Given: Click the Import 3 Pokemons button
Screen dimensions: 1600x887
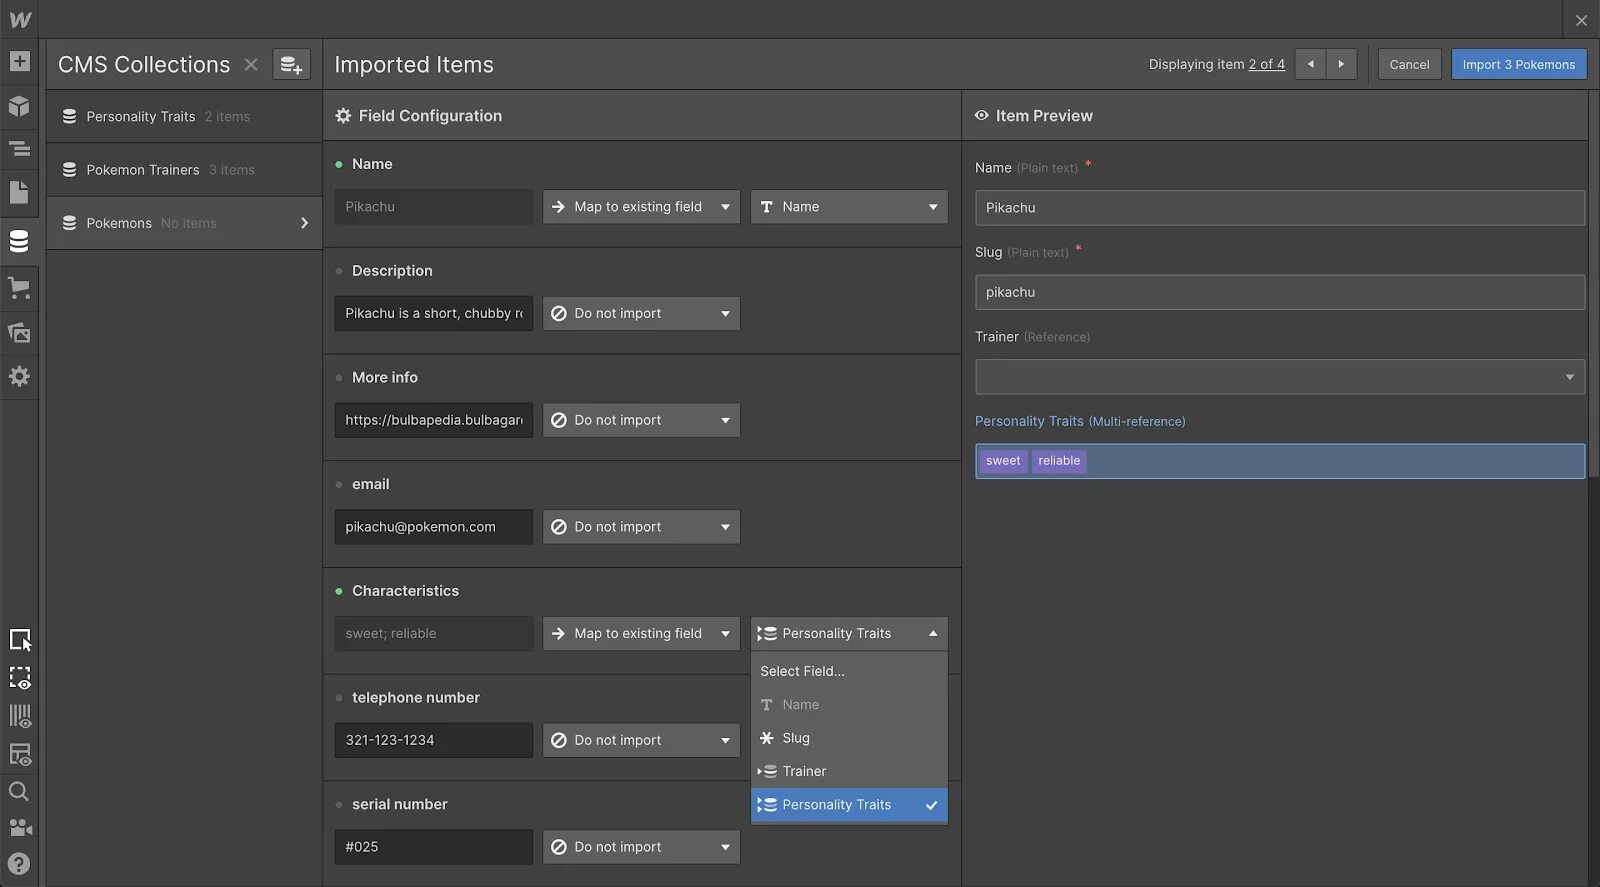Looking at the screenshot, I should pyautogui.click(x=1518, y=65).
